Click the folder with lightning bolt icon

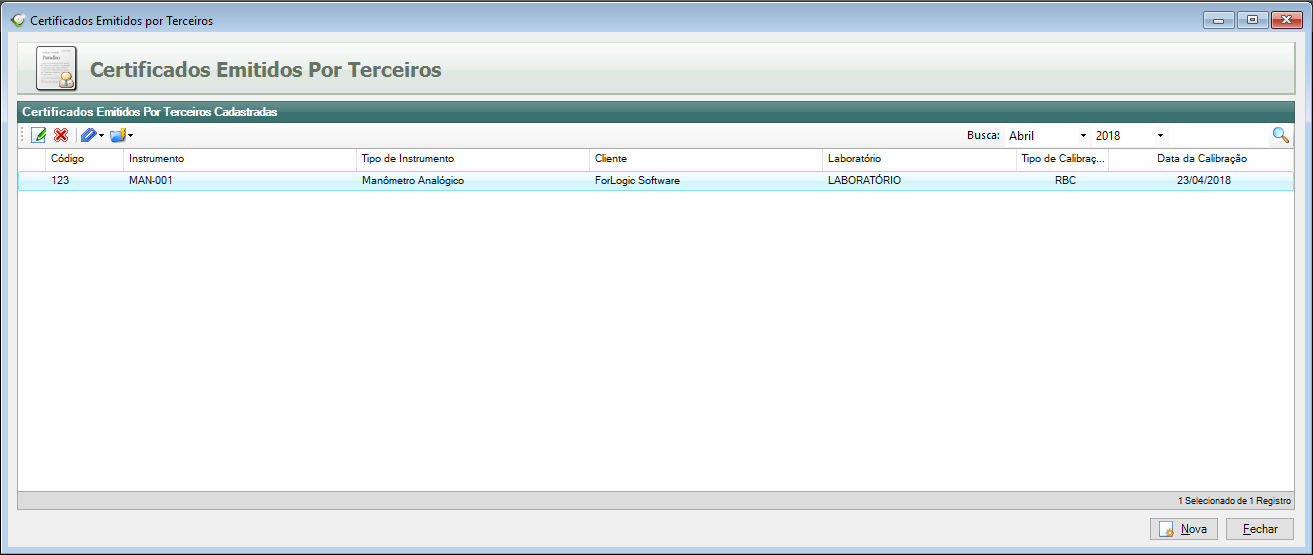point(117,135)
